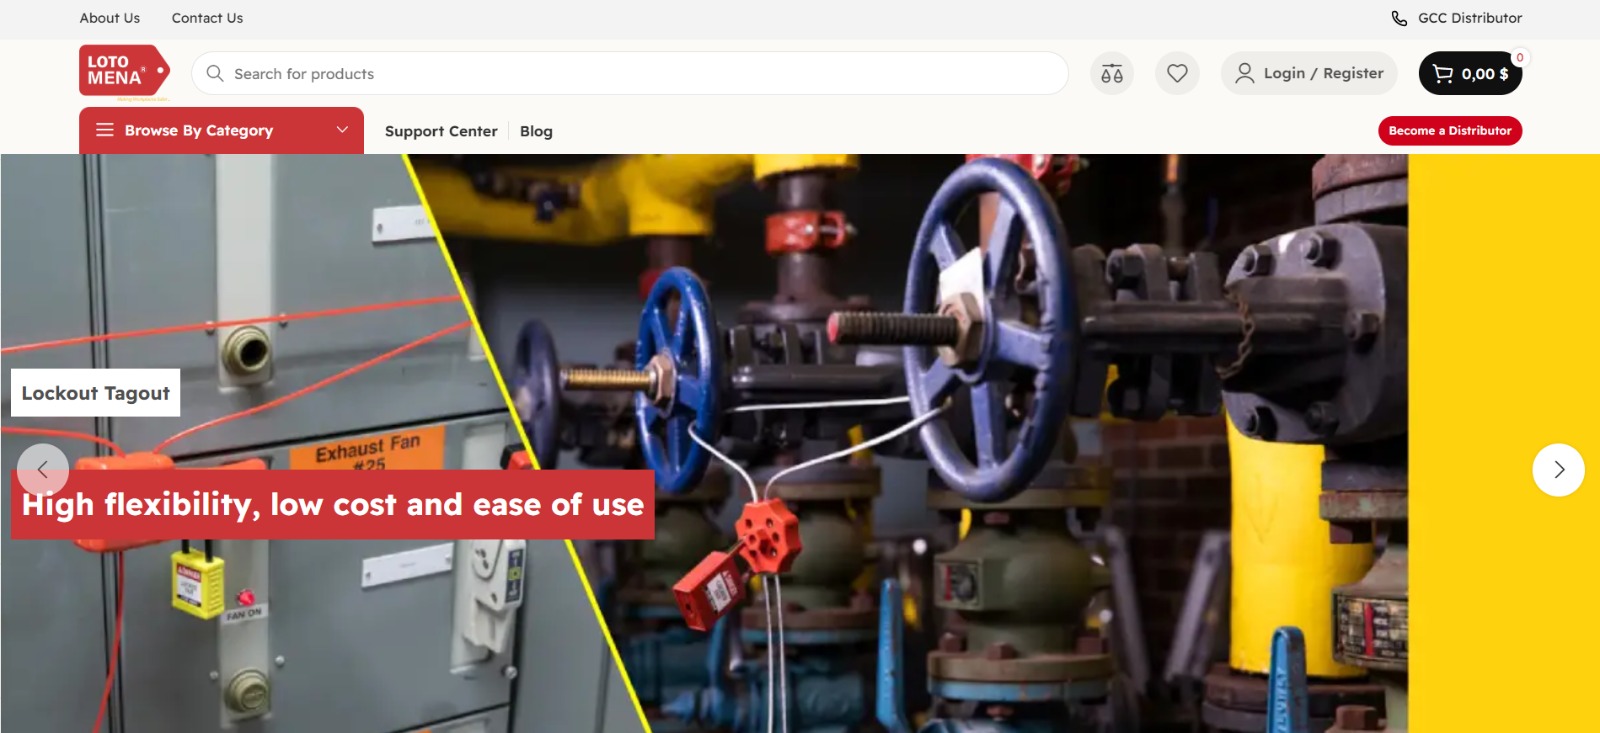
Task: Click the Browse By Category label
Action: (x=199, y=130)
